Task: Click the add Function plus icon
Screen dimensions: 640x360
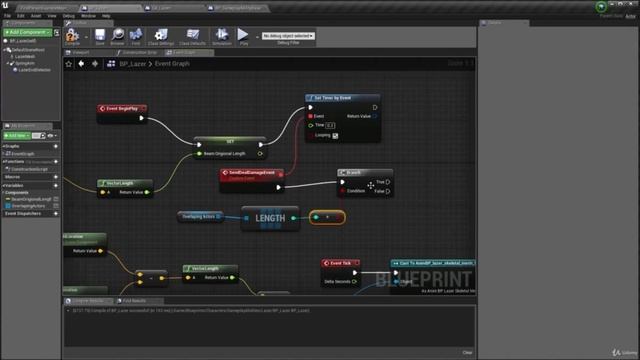Action: point(56,162)
